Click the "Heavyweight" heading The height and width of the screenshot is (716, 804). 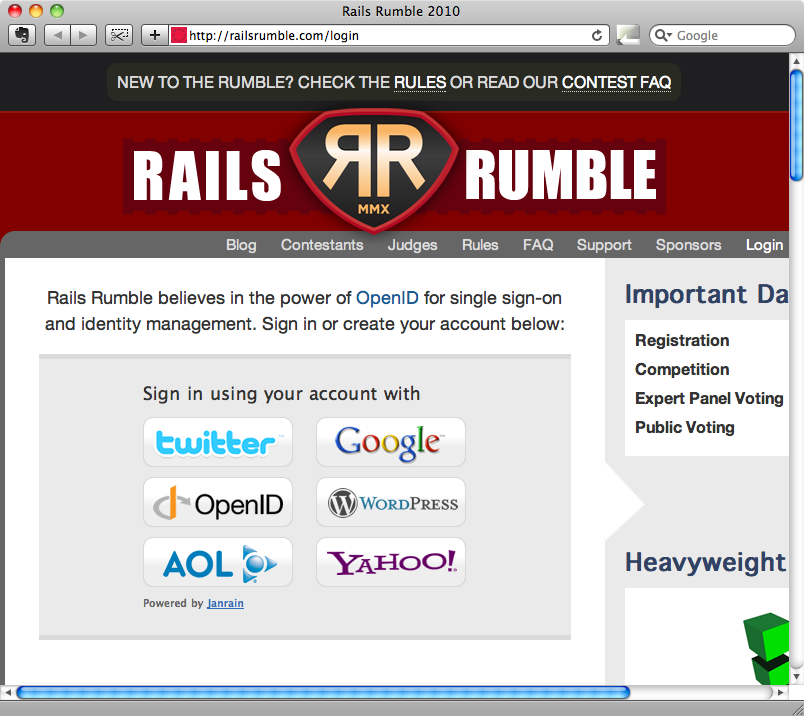point(706,563)
